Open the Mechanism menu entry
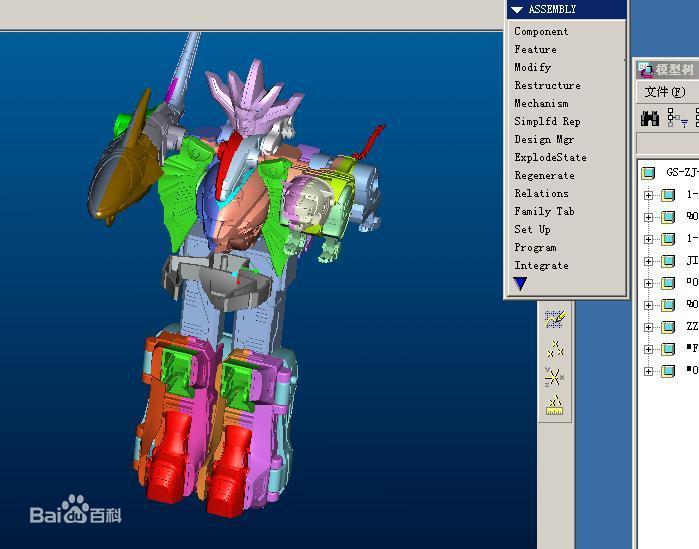 click(x=541, y=103)
